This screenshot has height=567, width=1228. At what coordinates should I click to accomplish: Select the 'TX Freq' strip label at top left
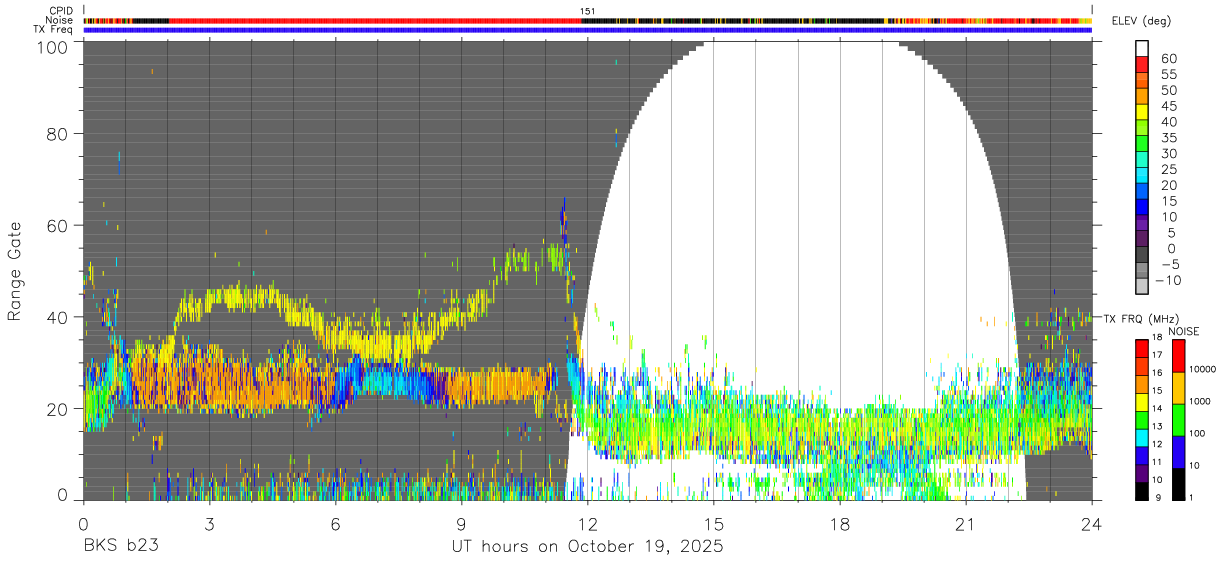[x=54, y=29]
